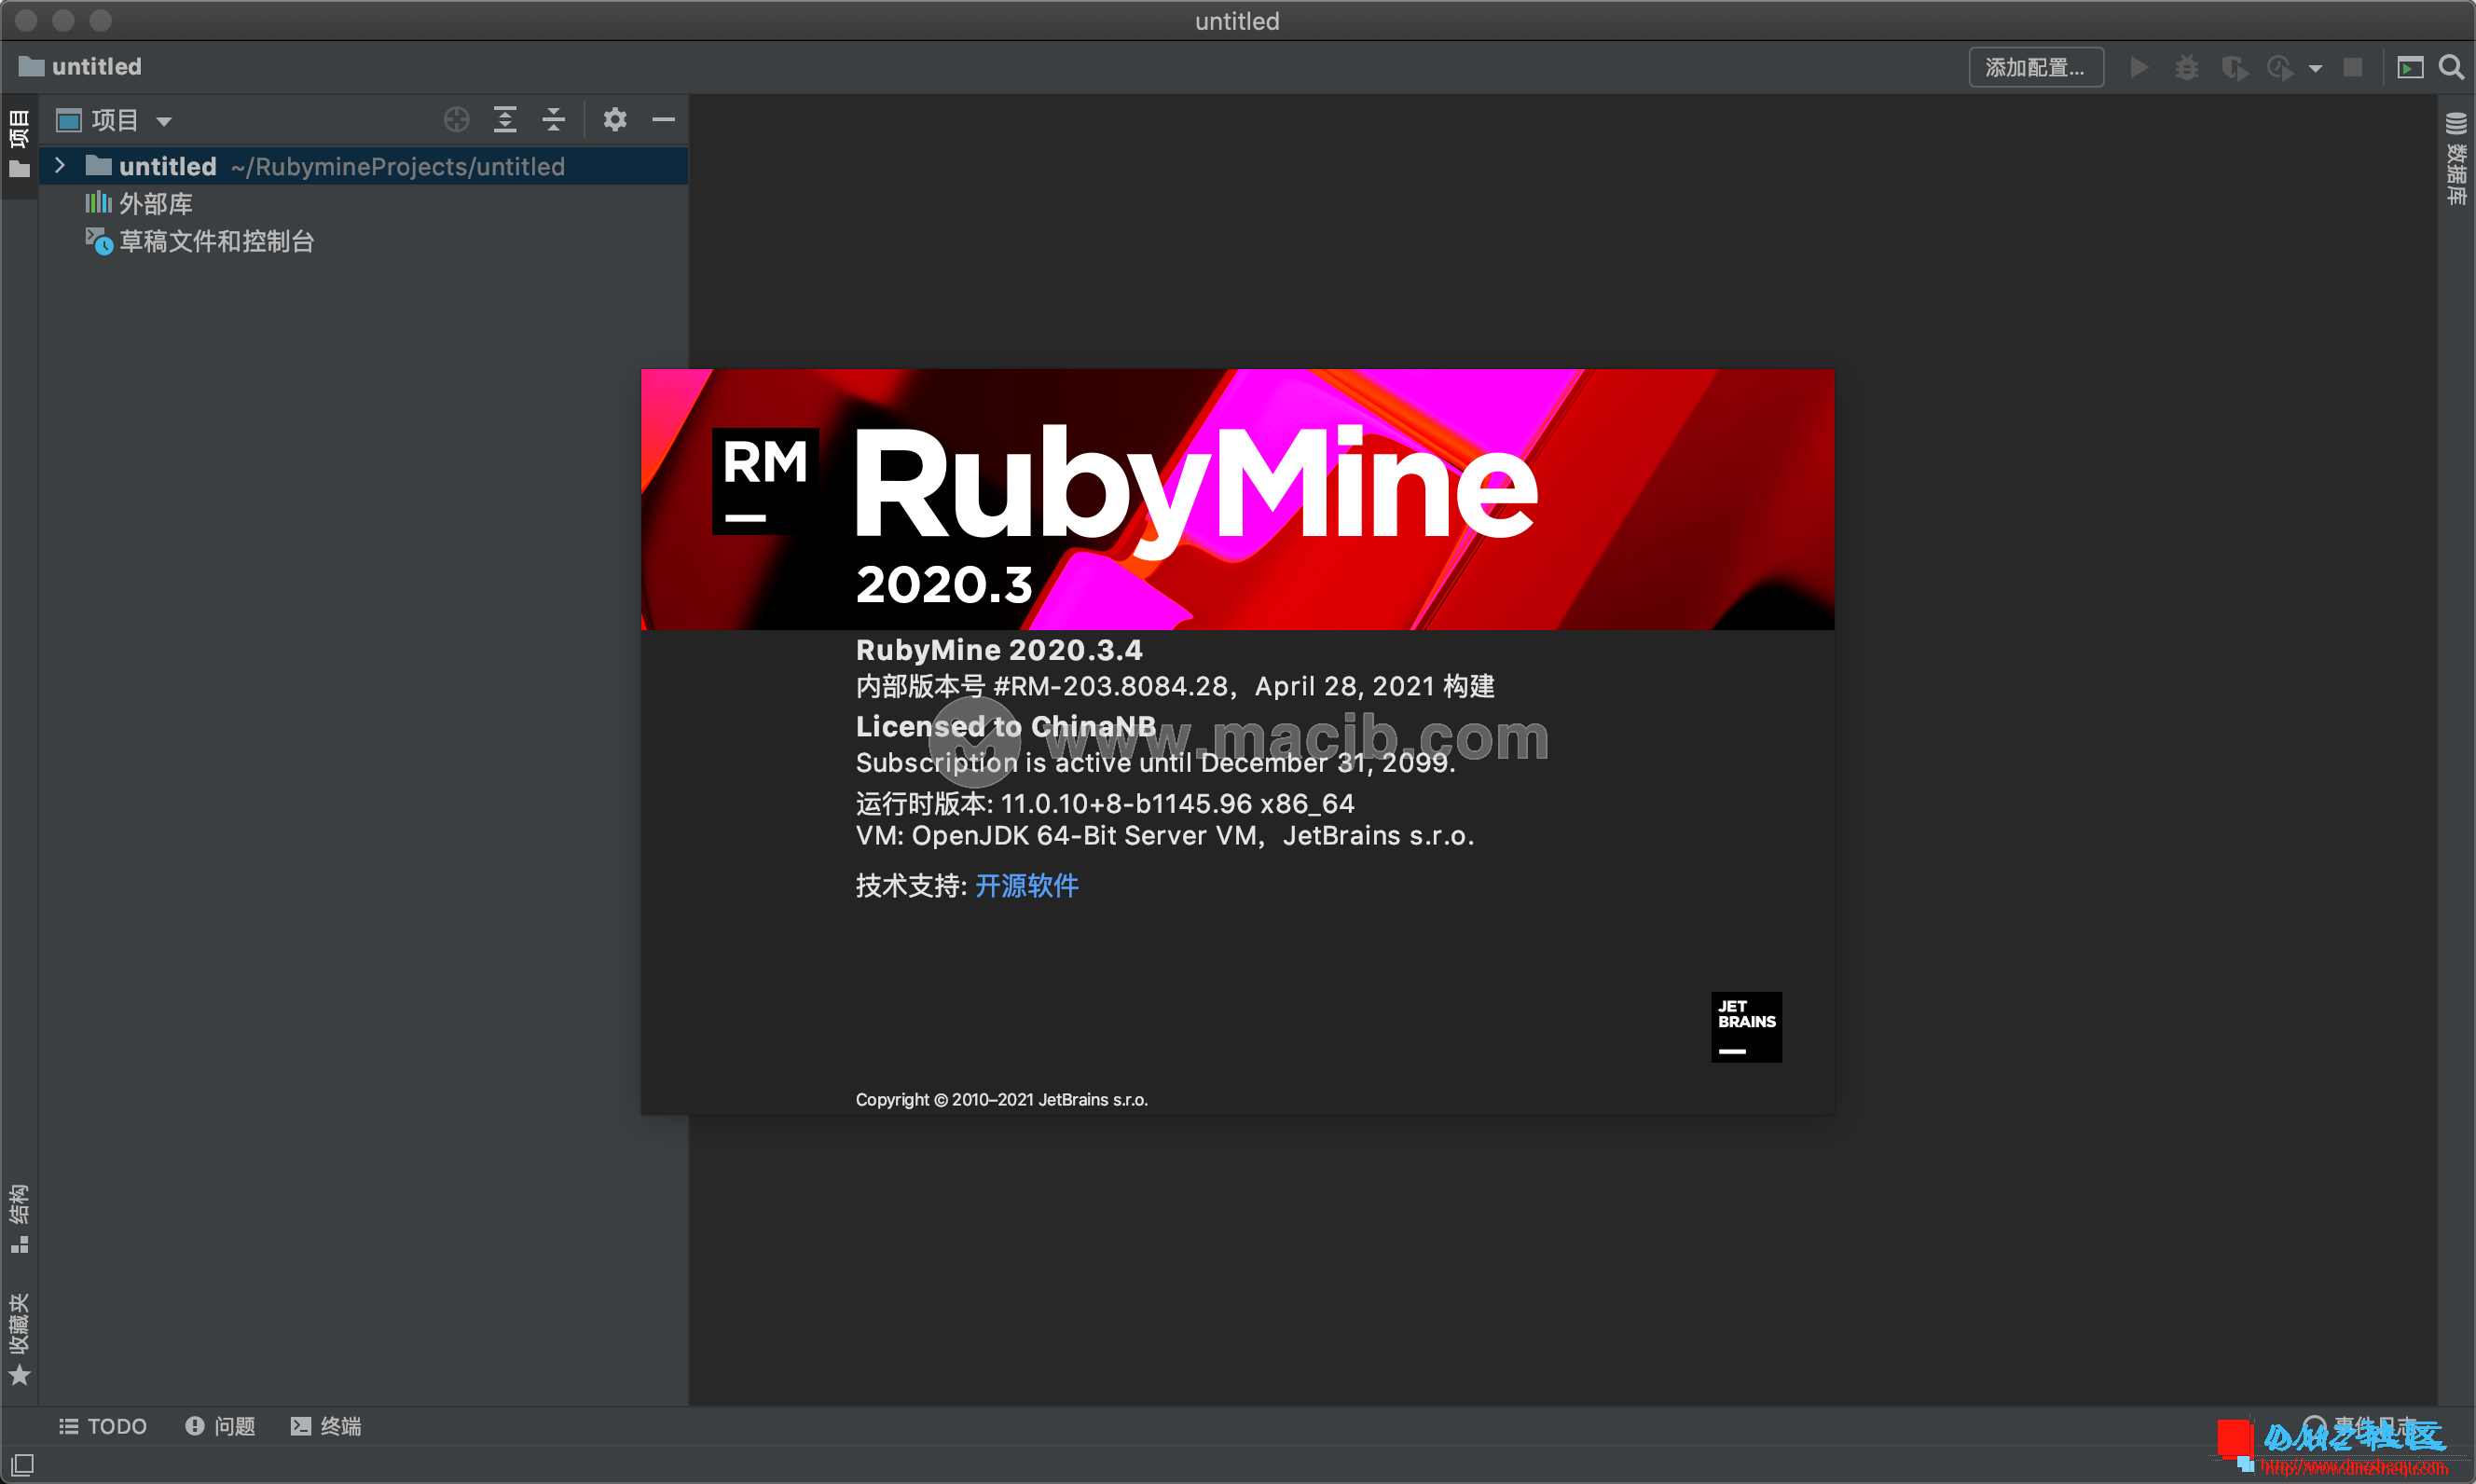Image resolution: width=2476 pixels, height=1484 pixels.
Task: Select 外部库 external libraries node
Action: coord(139,204)
